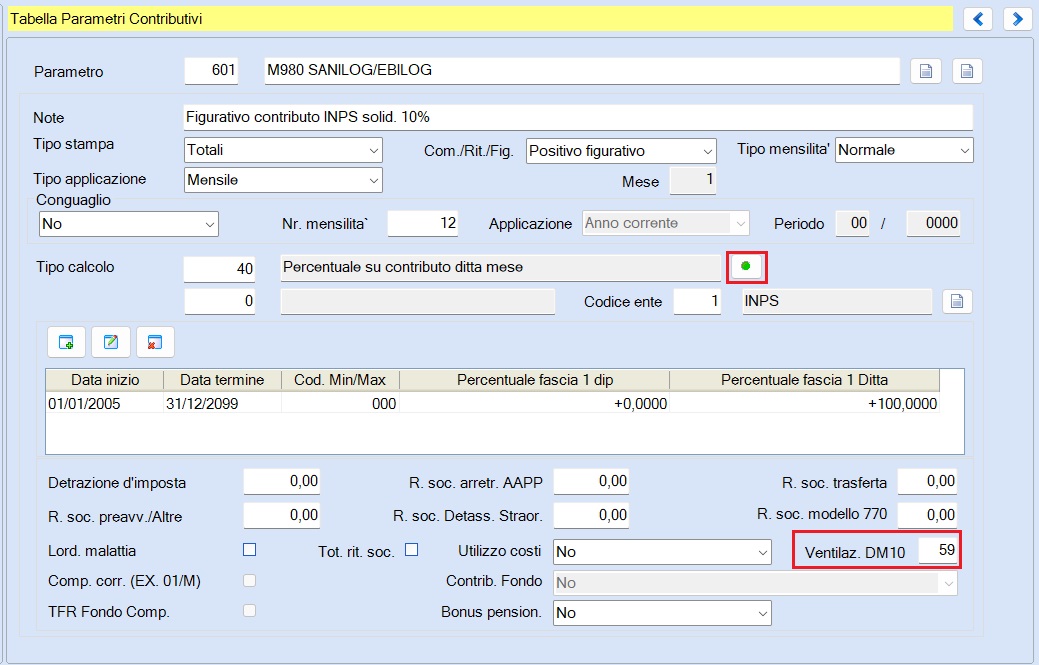This screenshot has height=665, width=1039.
Task: Click the green dot button beside Tipo calcolo description
Action: 746,266
